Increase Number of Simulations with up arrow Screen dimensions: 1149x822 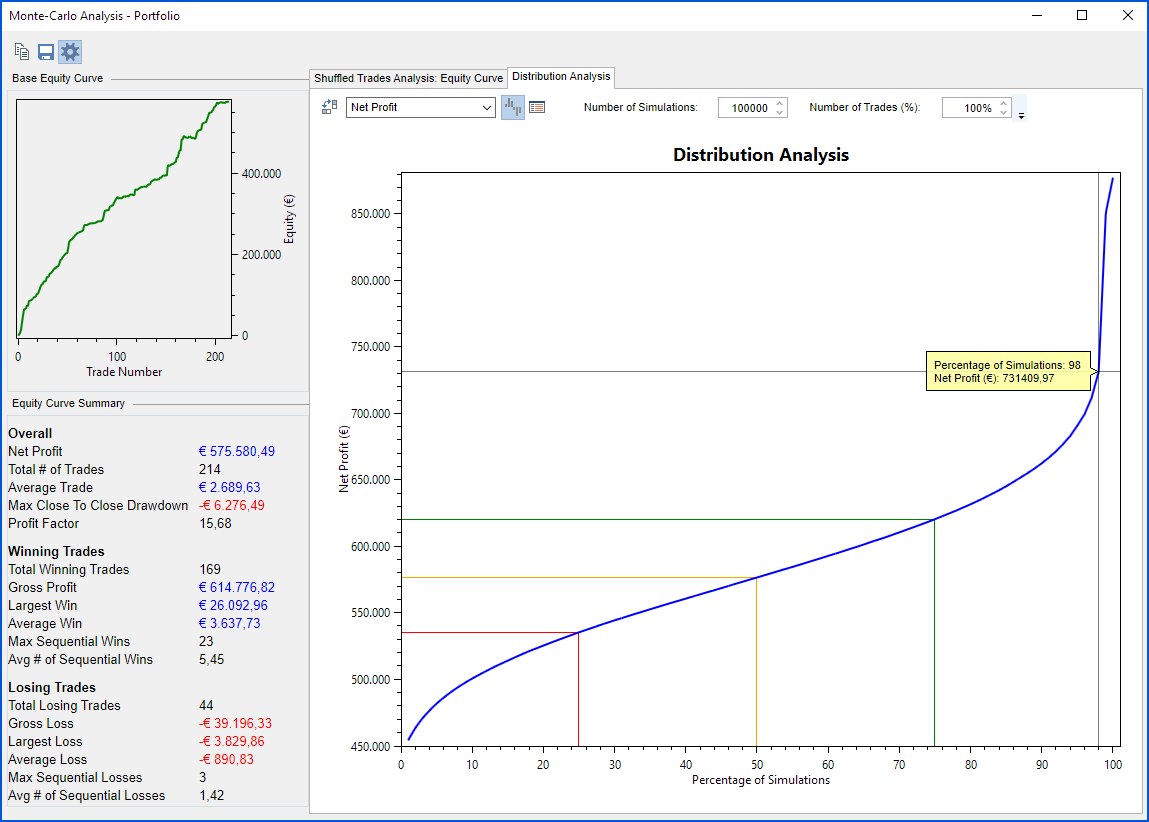click(780, 103)
